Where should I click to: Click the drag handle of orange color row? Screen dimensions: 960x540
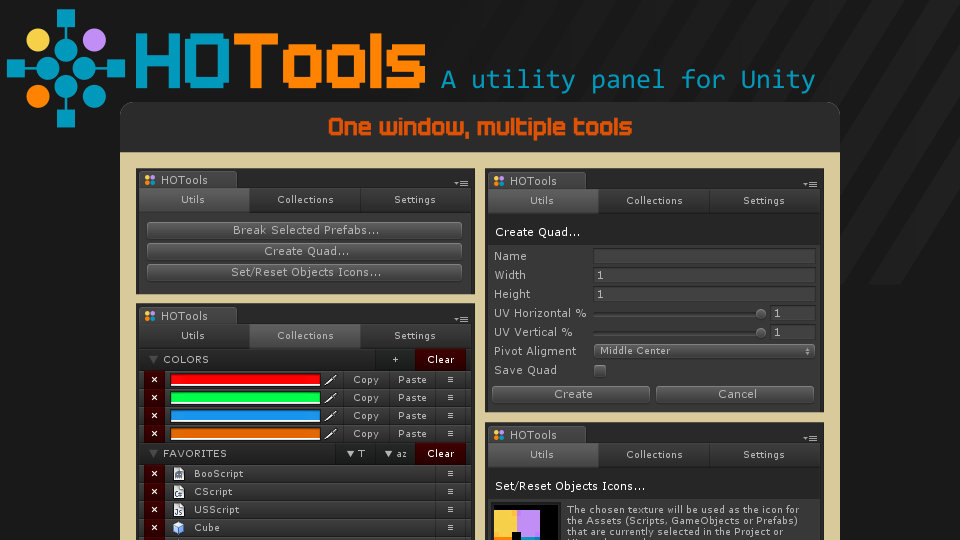click(x=450, y=433)
